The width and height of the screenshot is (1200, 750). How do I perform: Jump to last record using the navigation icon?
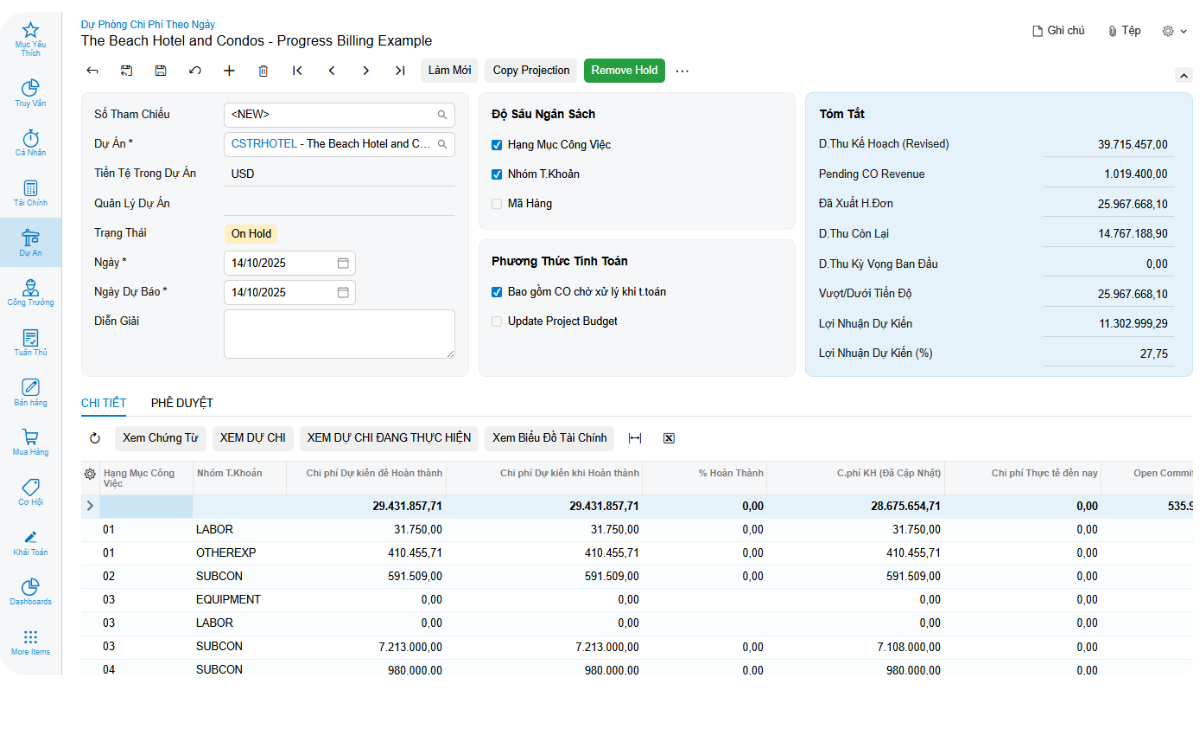[x=400, y=70]
